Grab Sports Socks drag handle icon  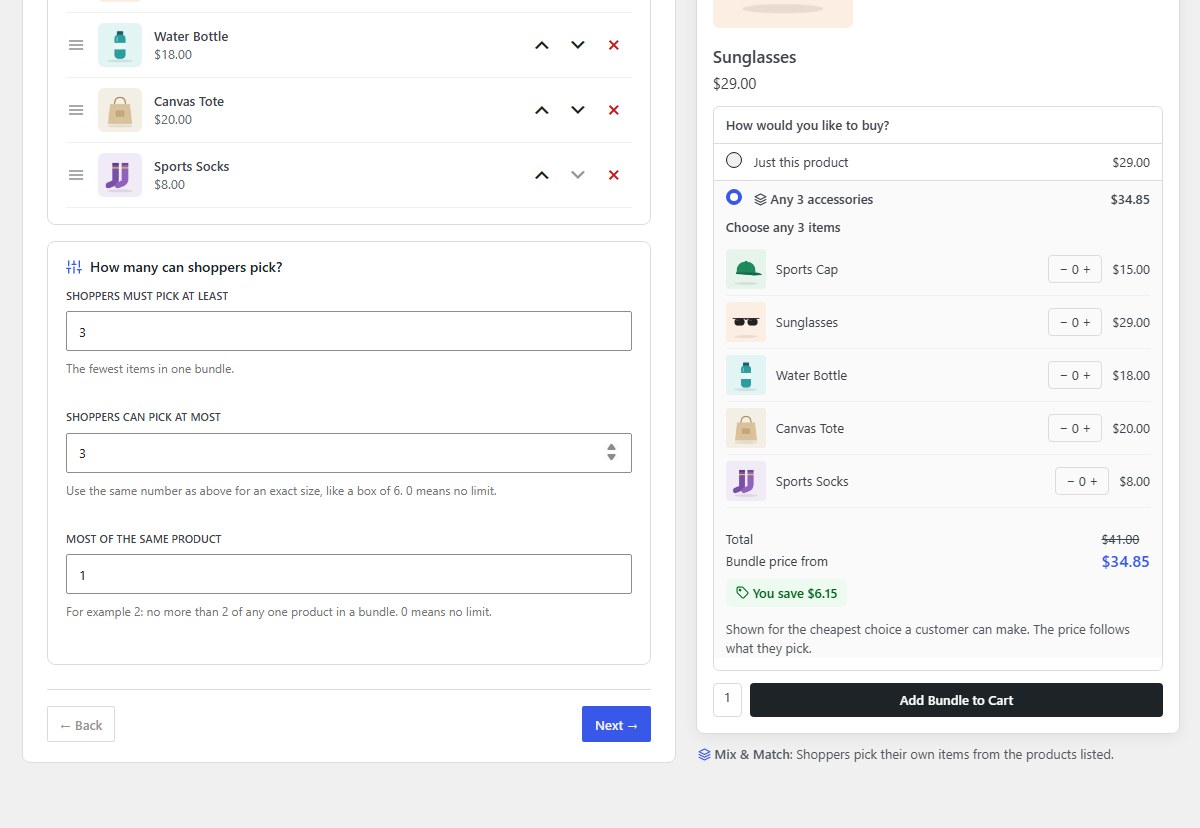click(x=76, y=175)
